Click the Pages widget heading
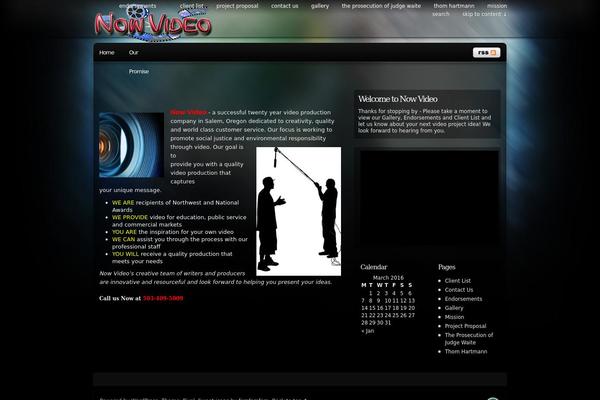Viewport: 600px width, 400px height. pos(447,267)
